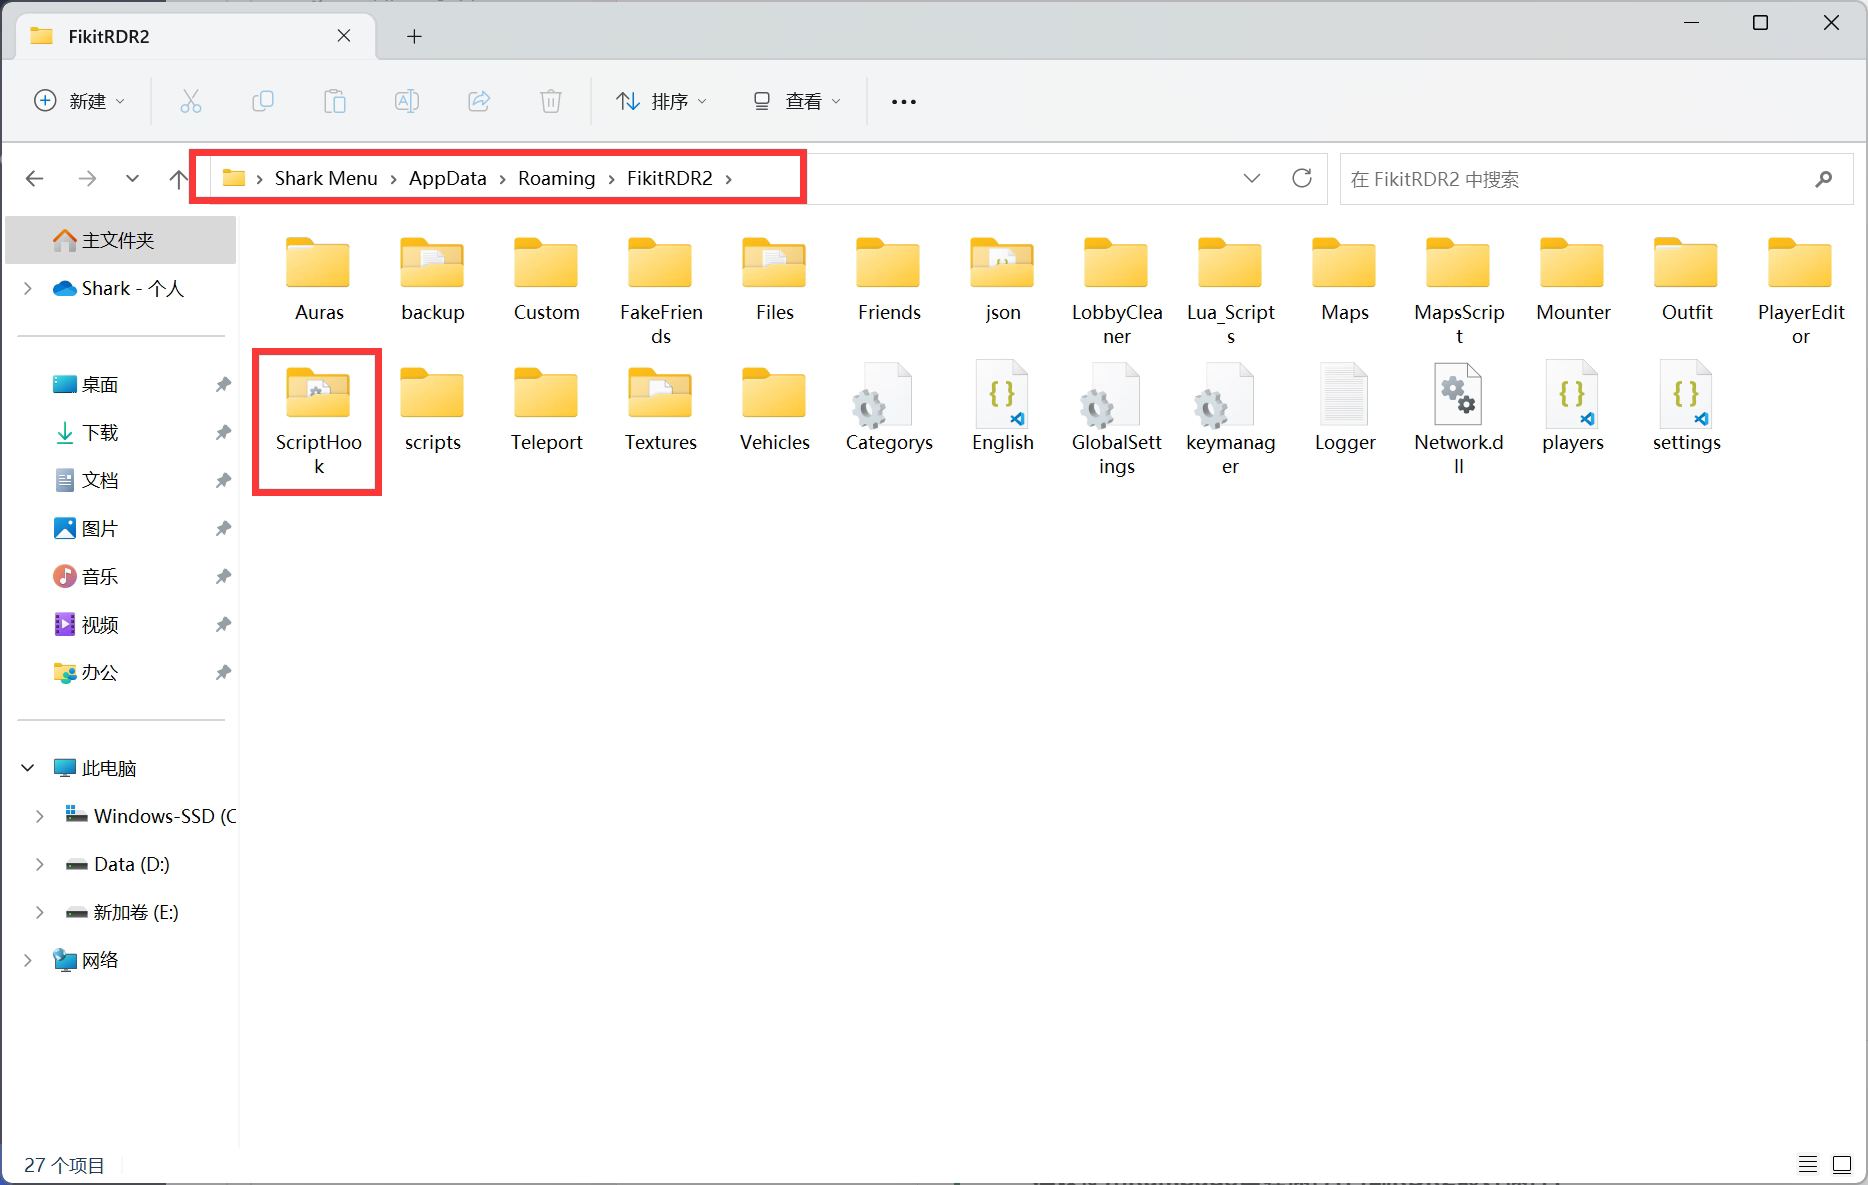The image size is (1868, 1185).
Task: Open the 排序 sort dropdown
Action: point(661,101)
